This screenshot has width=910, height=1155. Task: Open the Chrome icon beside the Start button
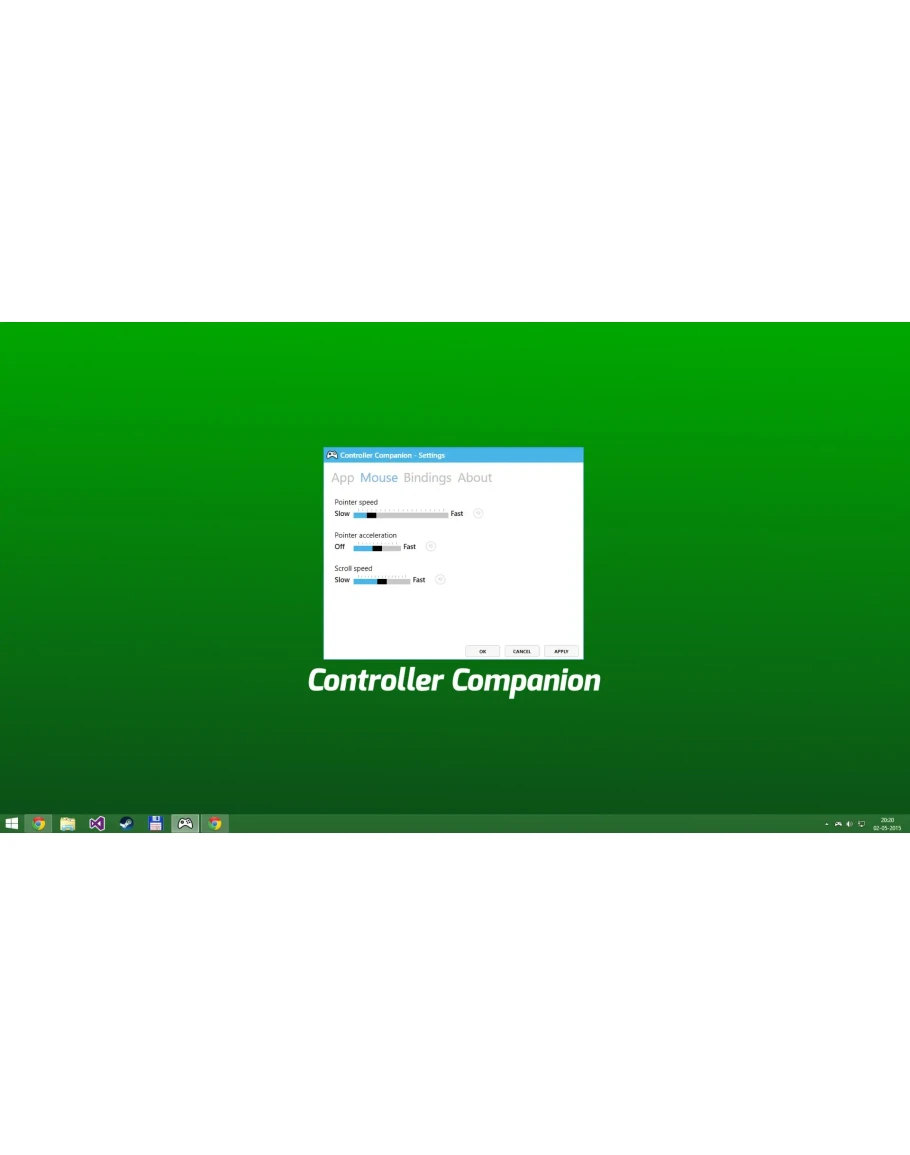(38, 824)
